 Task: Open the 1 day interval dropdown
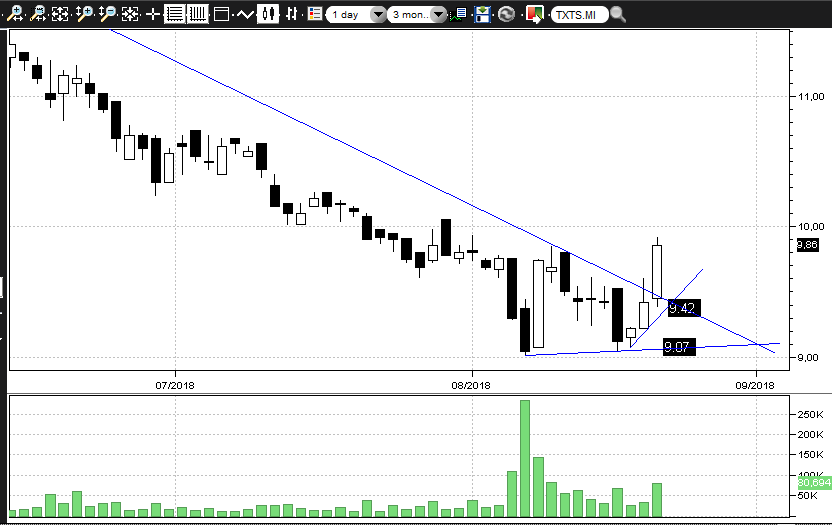356,15
